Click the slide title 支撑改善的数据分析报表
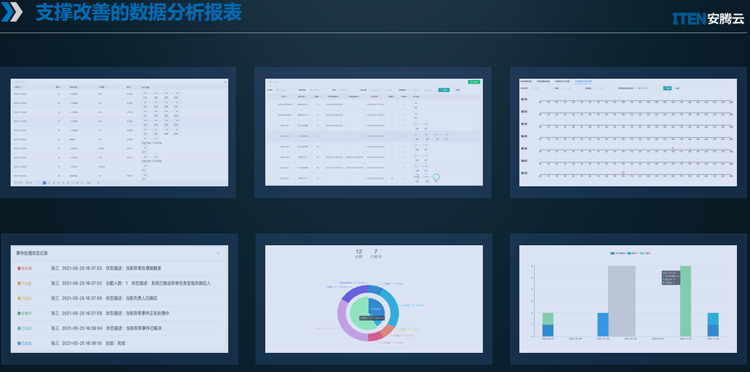This screenshot has width=750, height=372. point(139,12)
